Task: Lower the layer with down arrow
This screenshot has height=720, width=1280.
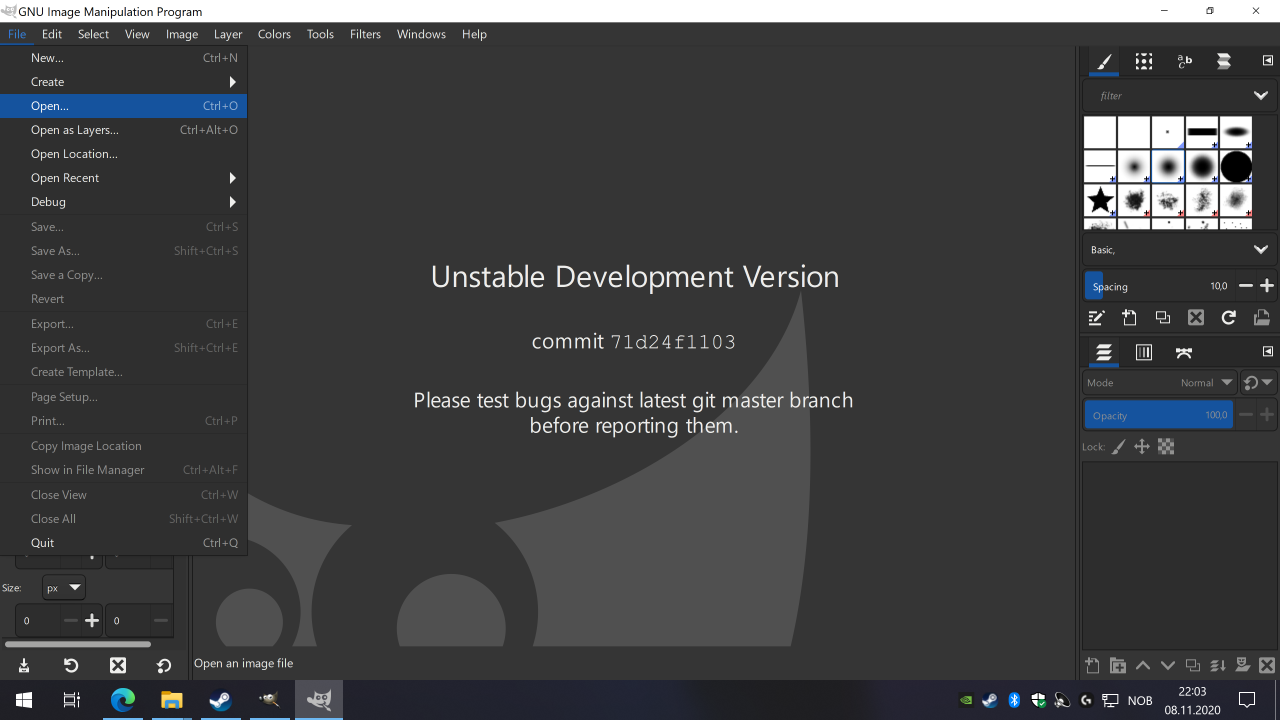Action: 1167,666
